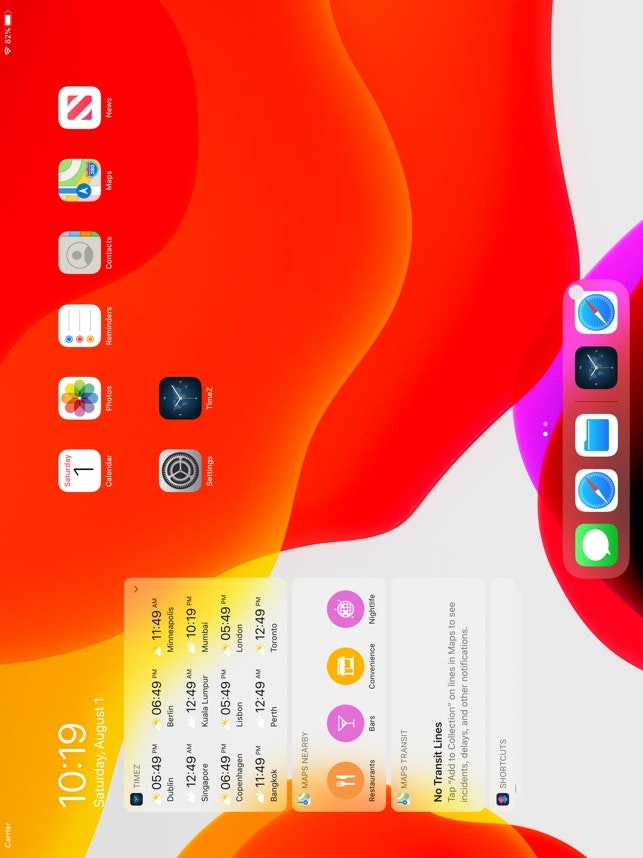Tap the MAPS NEARBY widget title
The width and height of the screenshot is (643, 858).
[304, 760]
